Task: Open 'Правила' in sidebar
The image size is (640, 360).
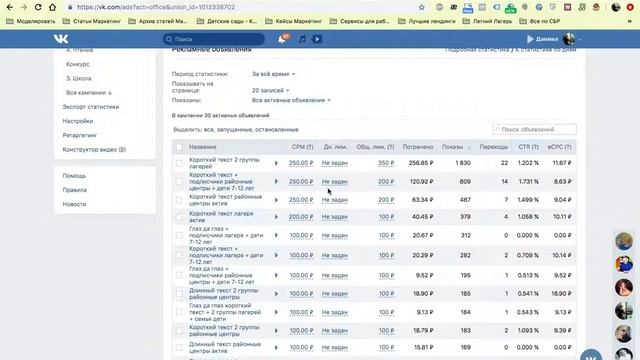Action: [74, 190]
